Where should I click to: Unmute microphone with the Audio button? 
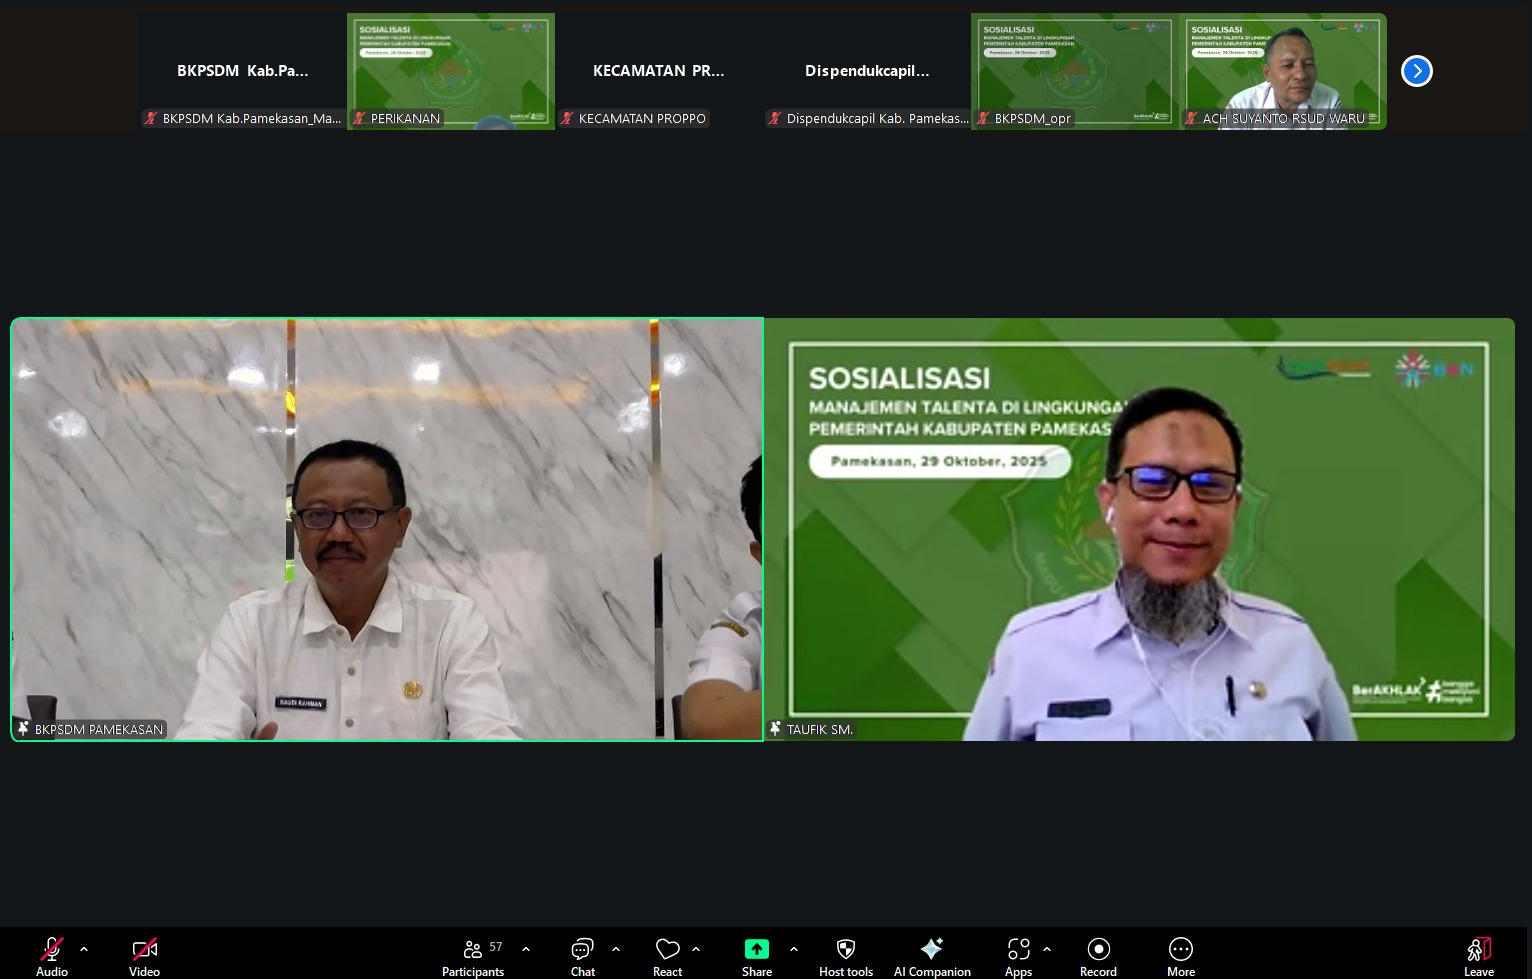52,955
